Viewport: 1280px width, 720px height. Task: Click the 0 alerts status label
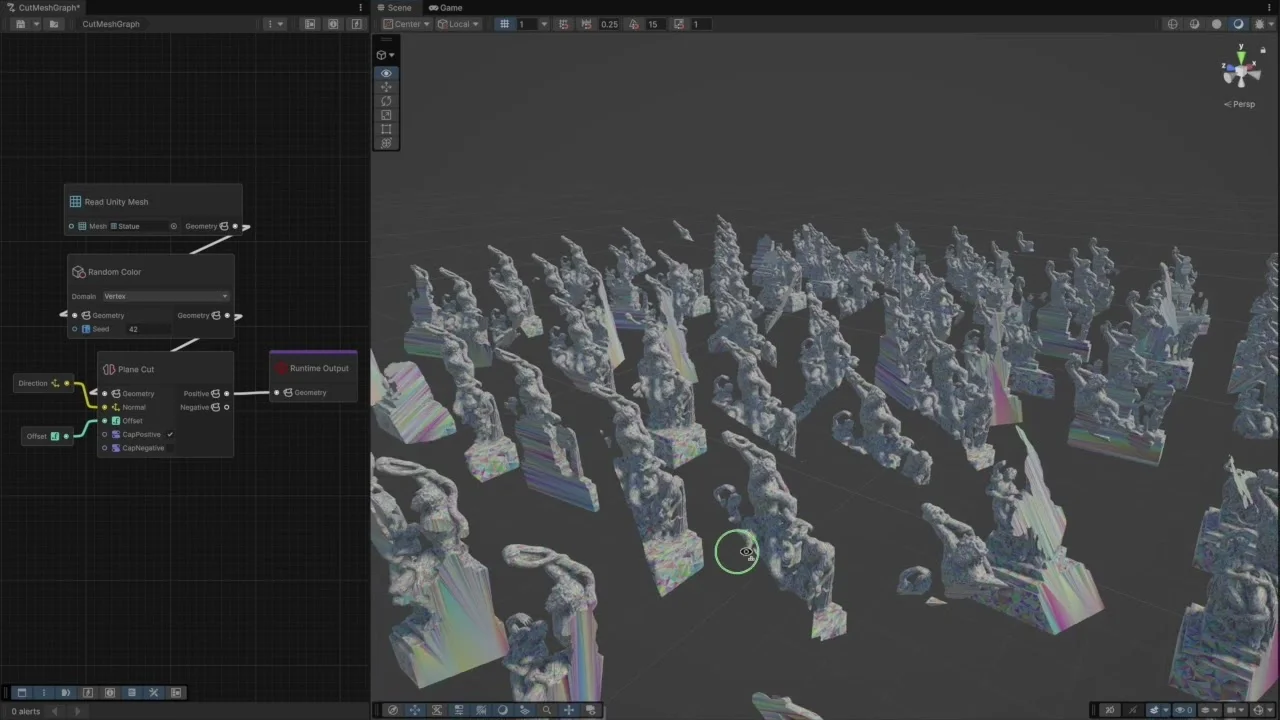(26, 711)
